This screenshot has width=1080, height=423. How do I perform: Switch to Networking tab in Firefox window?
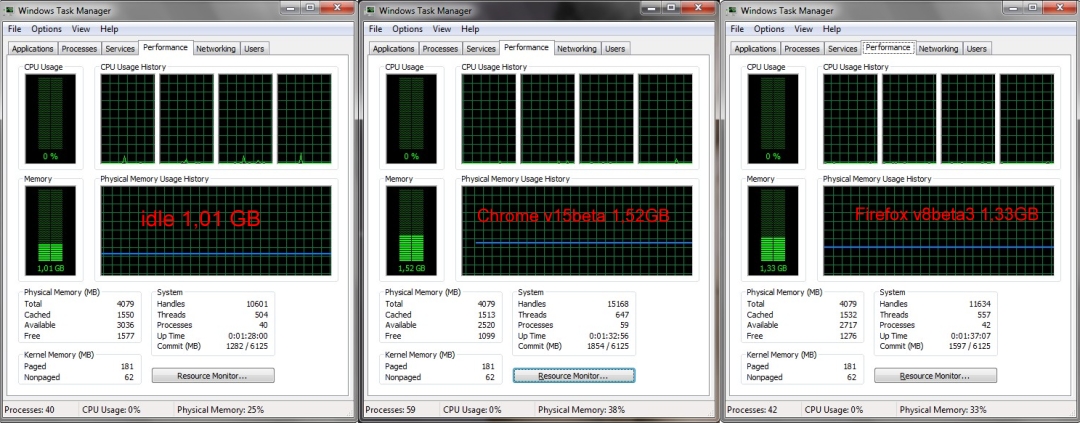[x=938, y=49]
